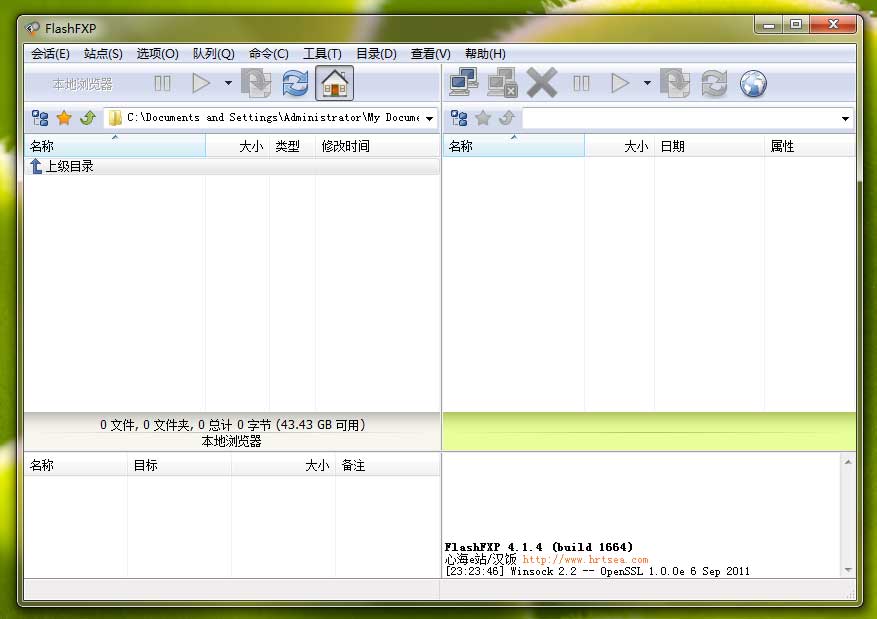
Task: Click the remote pane refresh icon
Action: tap(714, 83)
